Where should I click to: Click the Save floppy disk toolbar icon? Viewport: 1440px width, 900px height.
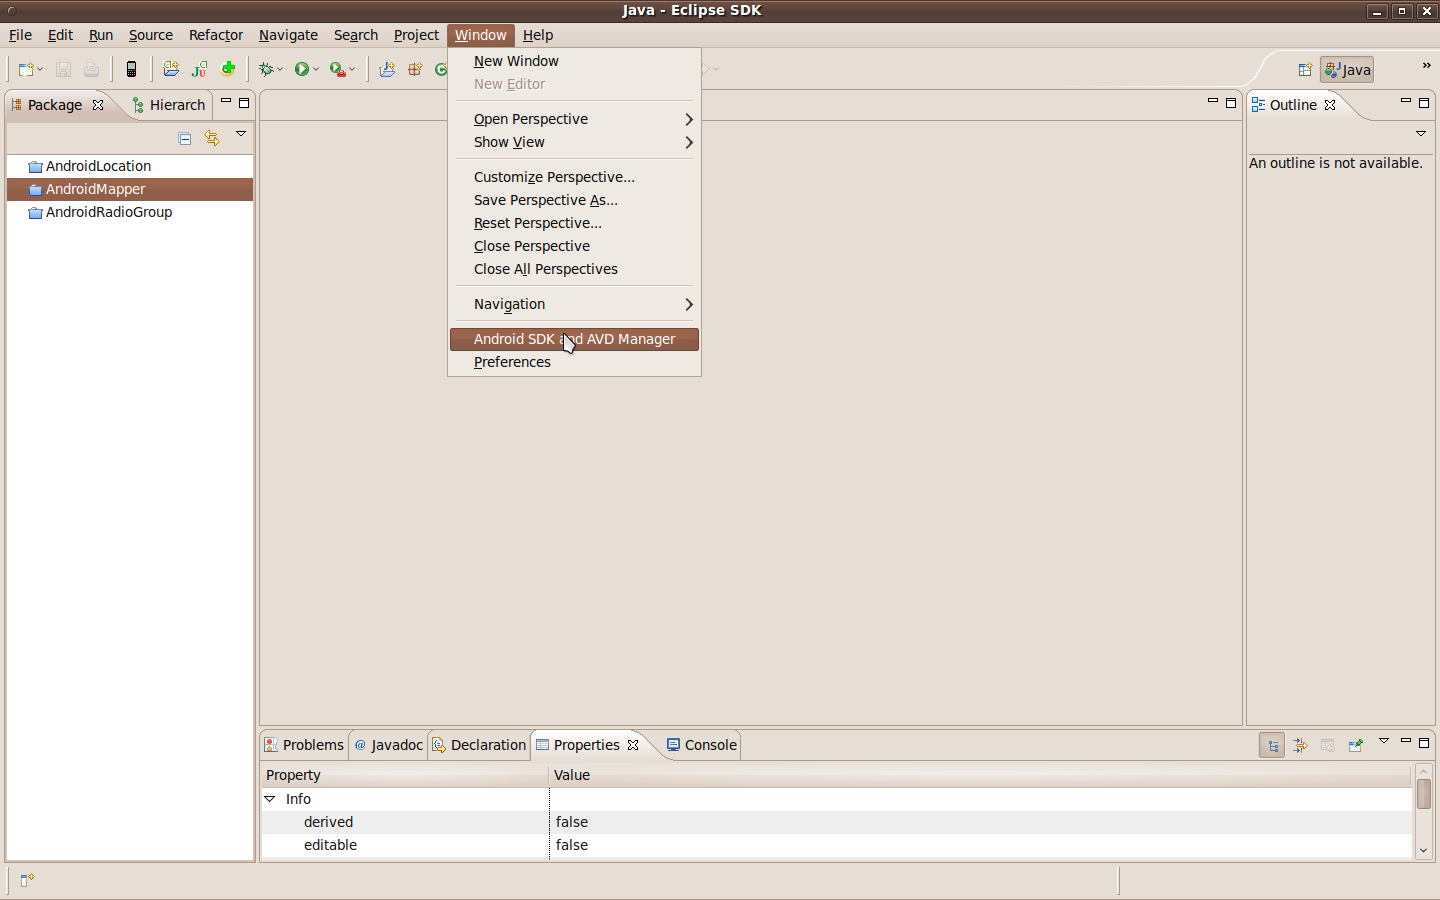(x=63, y=69)
